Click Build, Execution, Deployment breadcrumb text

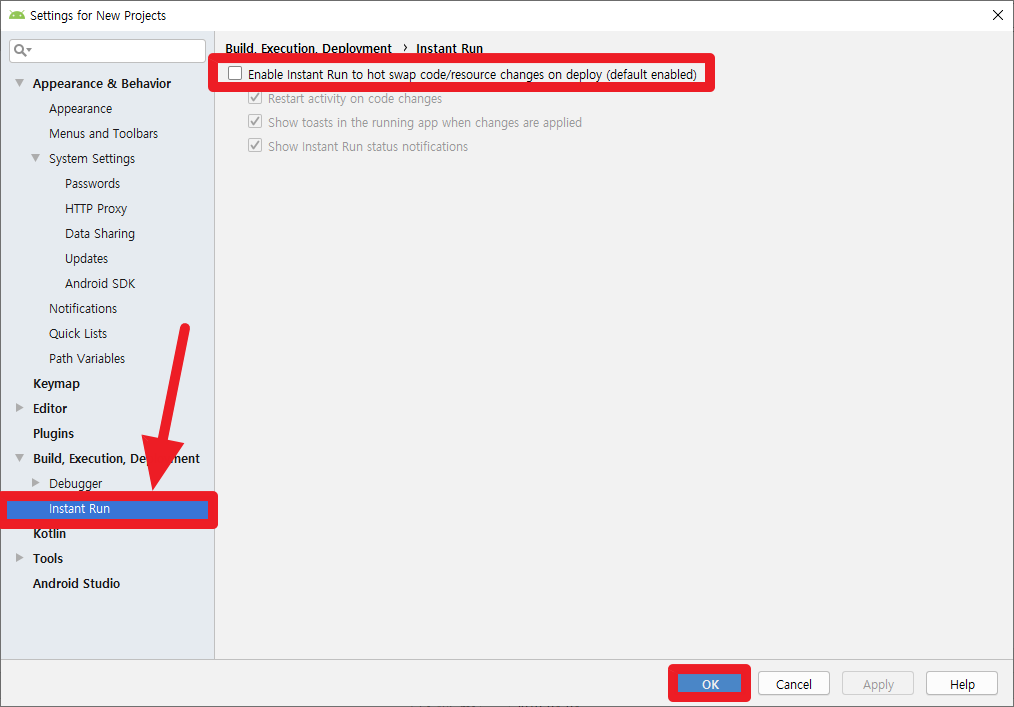[x=308, y=48]
